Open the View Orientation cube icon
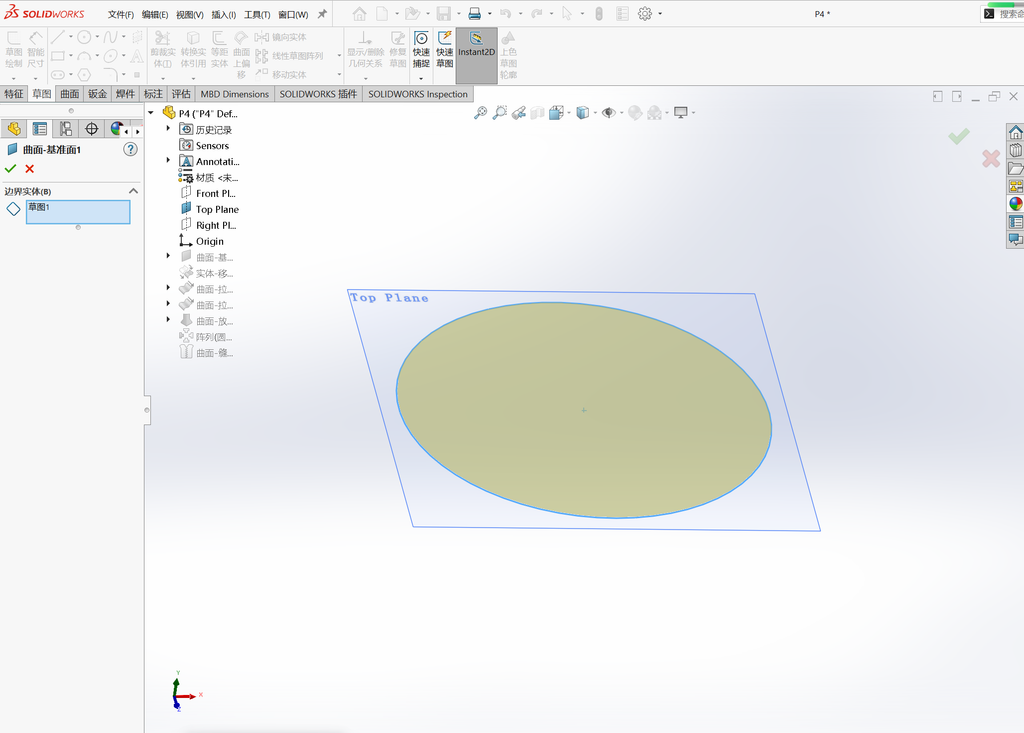Image resolution: width=1024 pixels, height=733 pixels. coord(556,113)
